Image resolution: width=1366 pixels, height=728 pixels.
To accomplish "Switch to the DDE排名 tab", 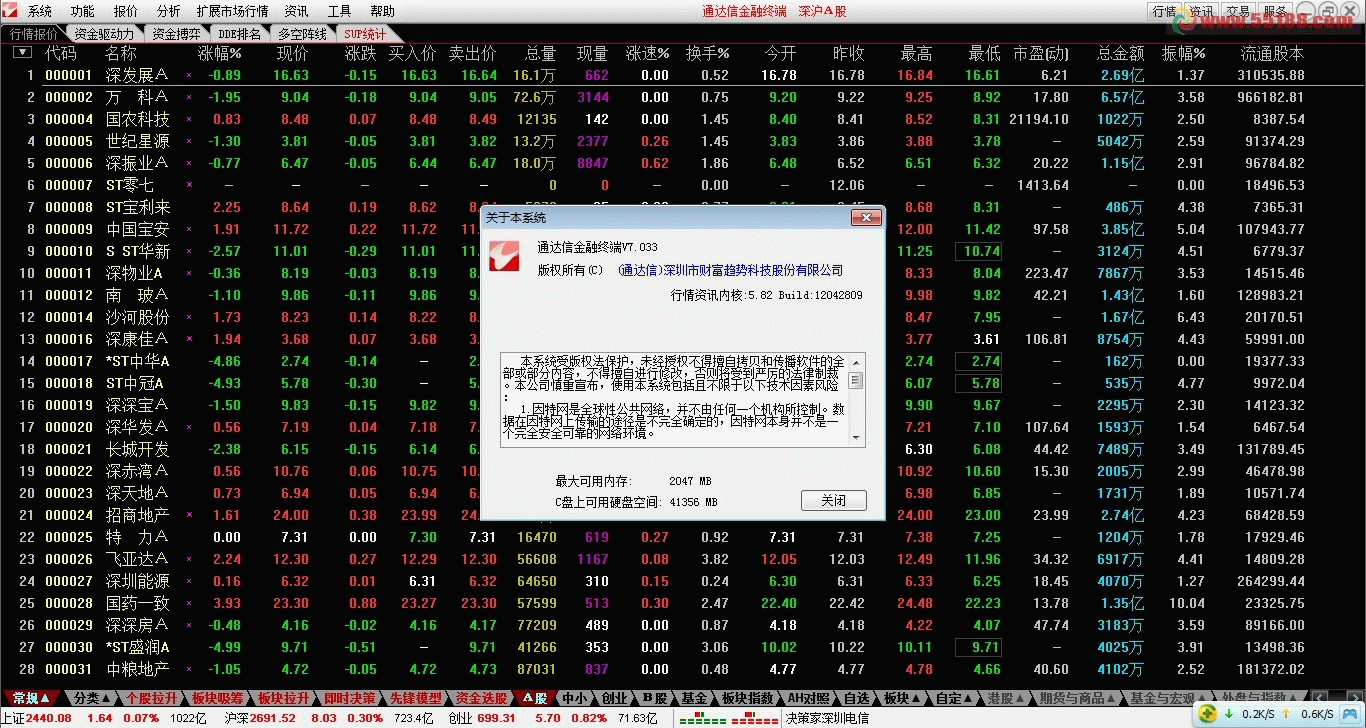I will (238, 33).
